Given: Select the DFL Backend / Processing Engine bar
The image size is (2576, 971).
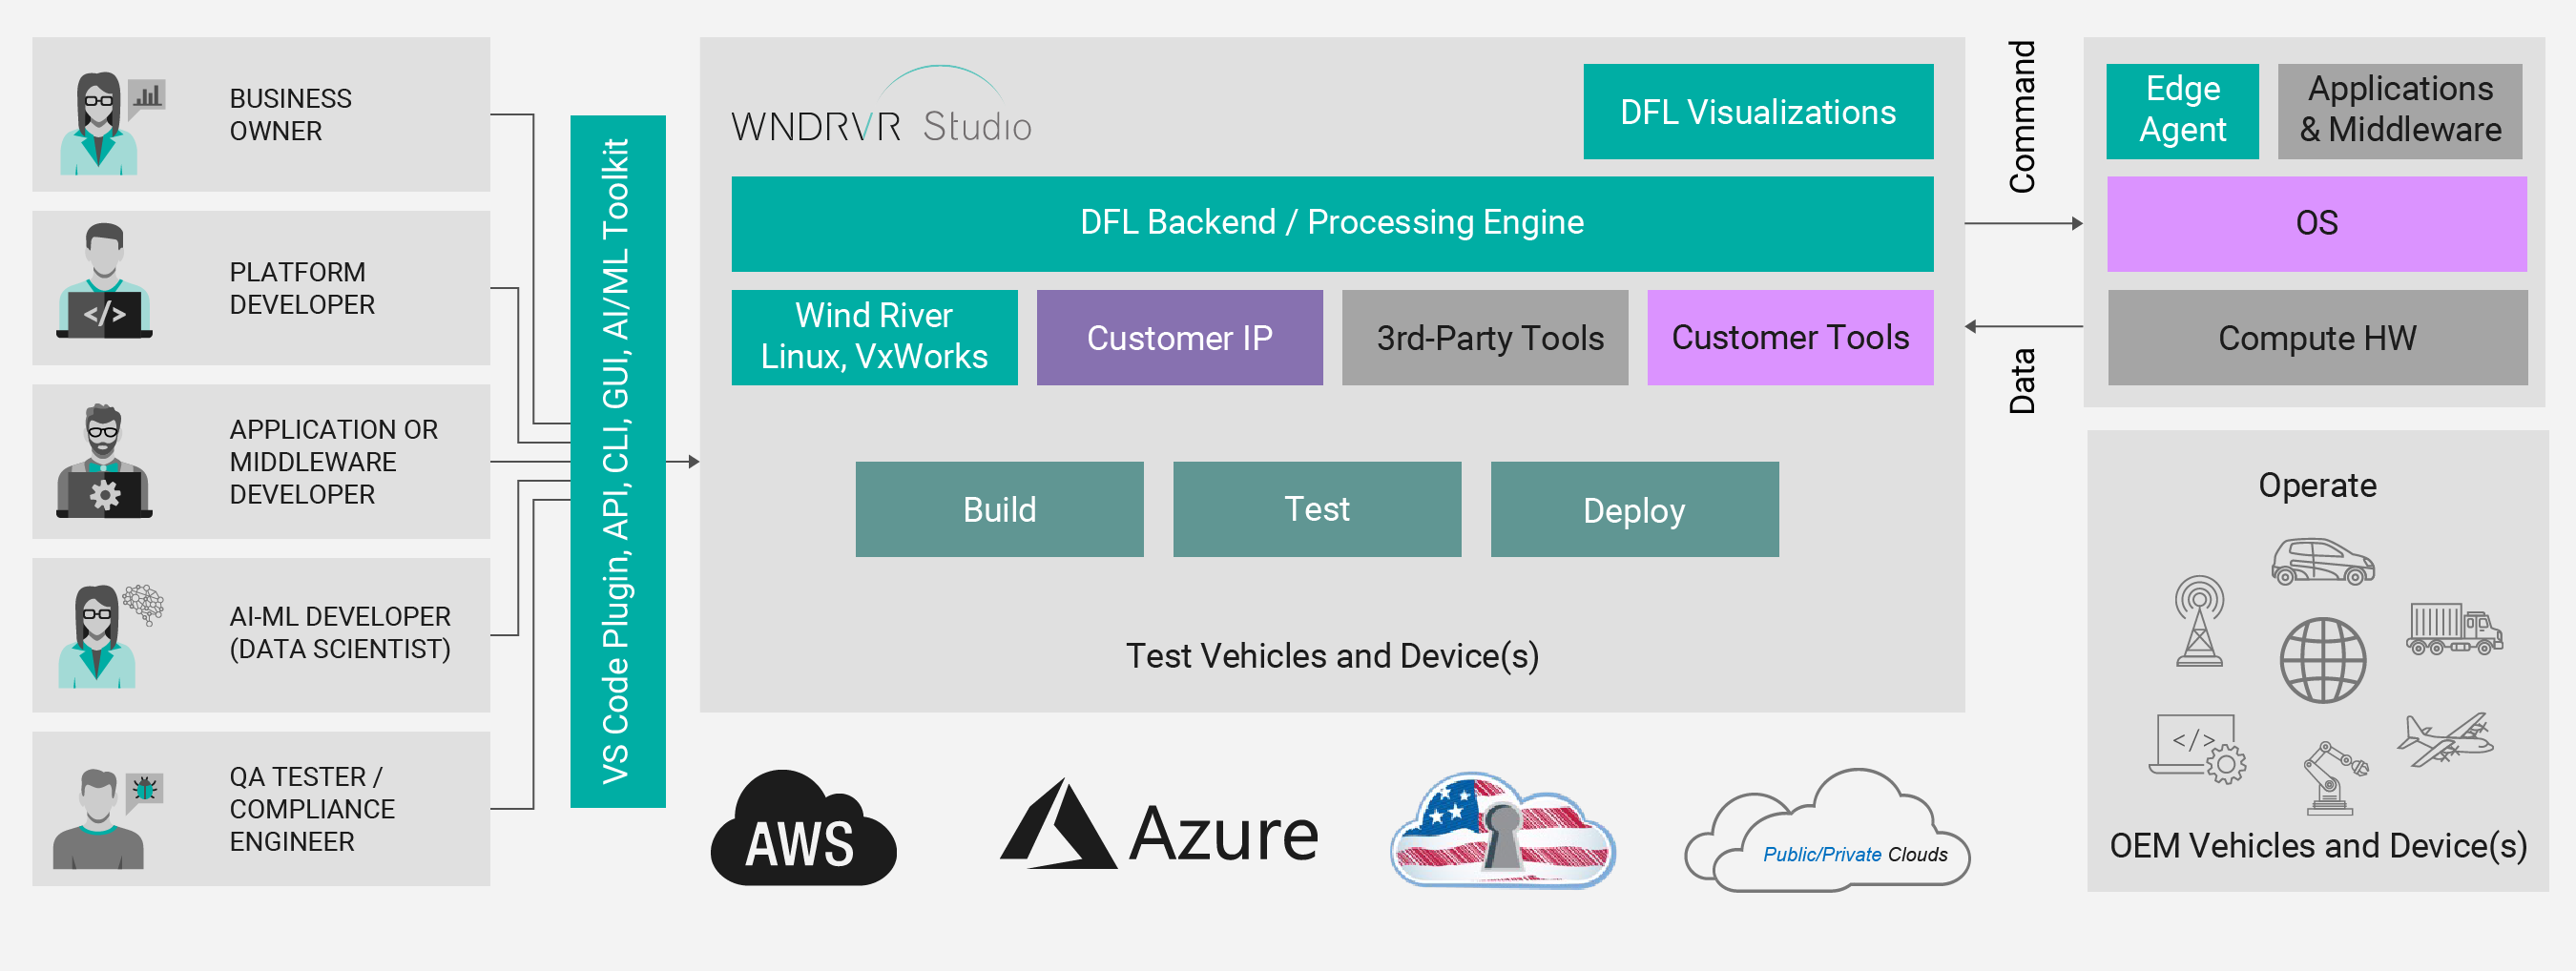Looking at the screenshot, I should (1332, 224).
